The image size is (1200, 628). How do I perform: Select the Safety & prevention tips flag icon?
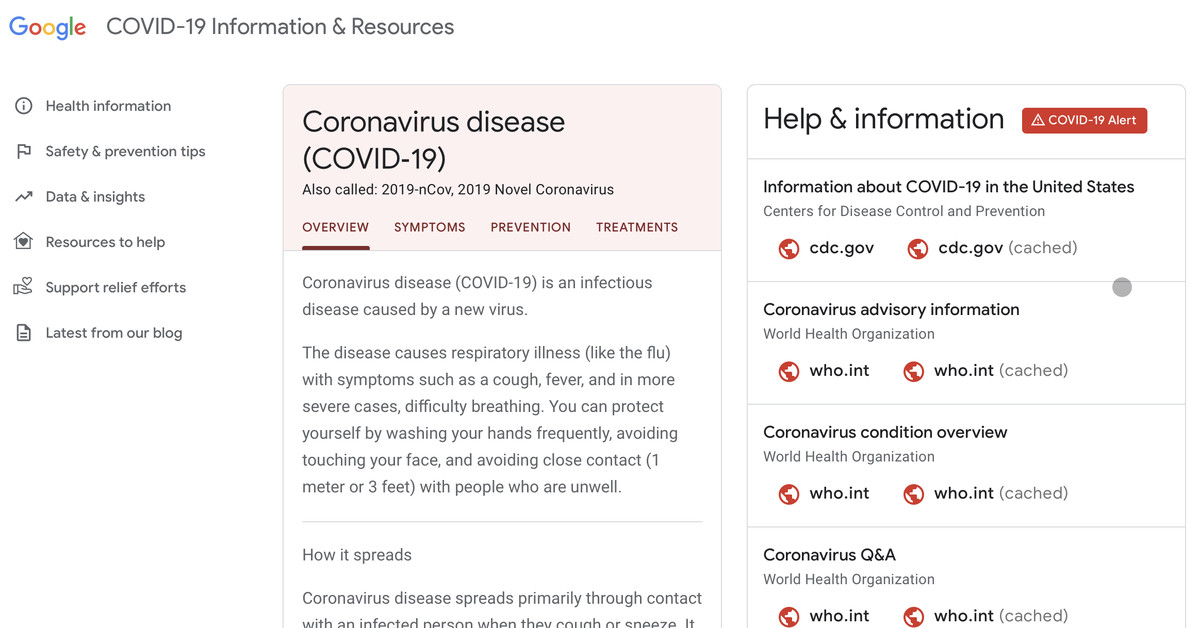click(x=22, y=150)
